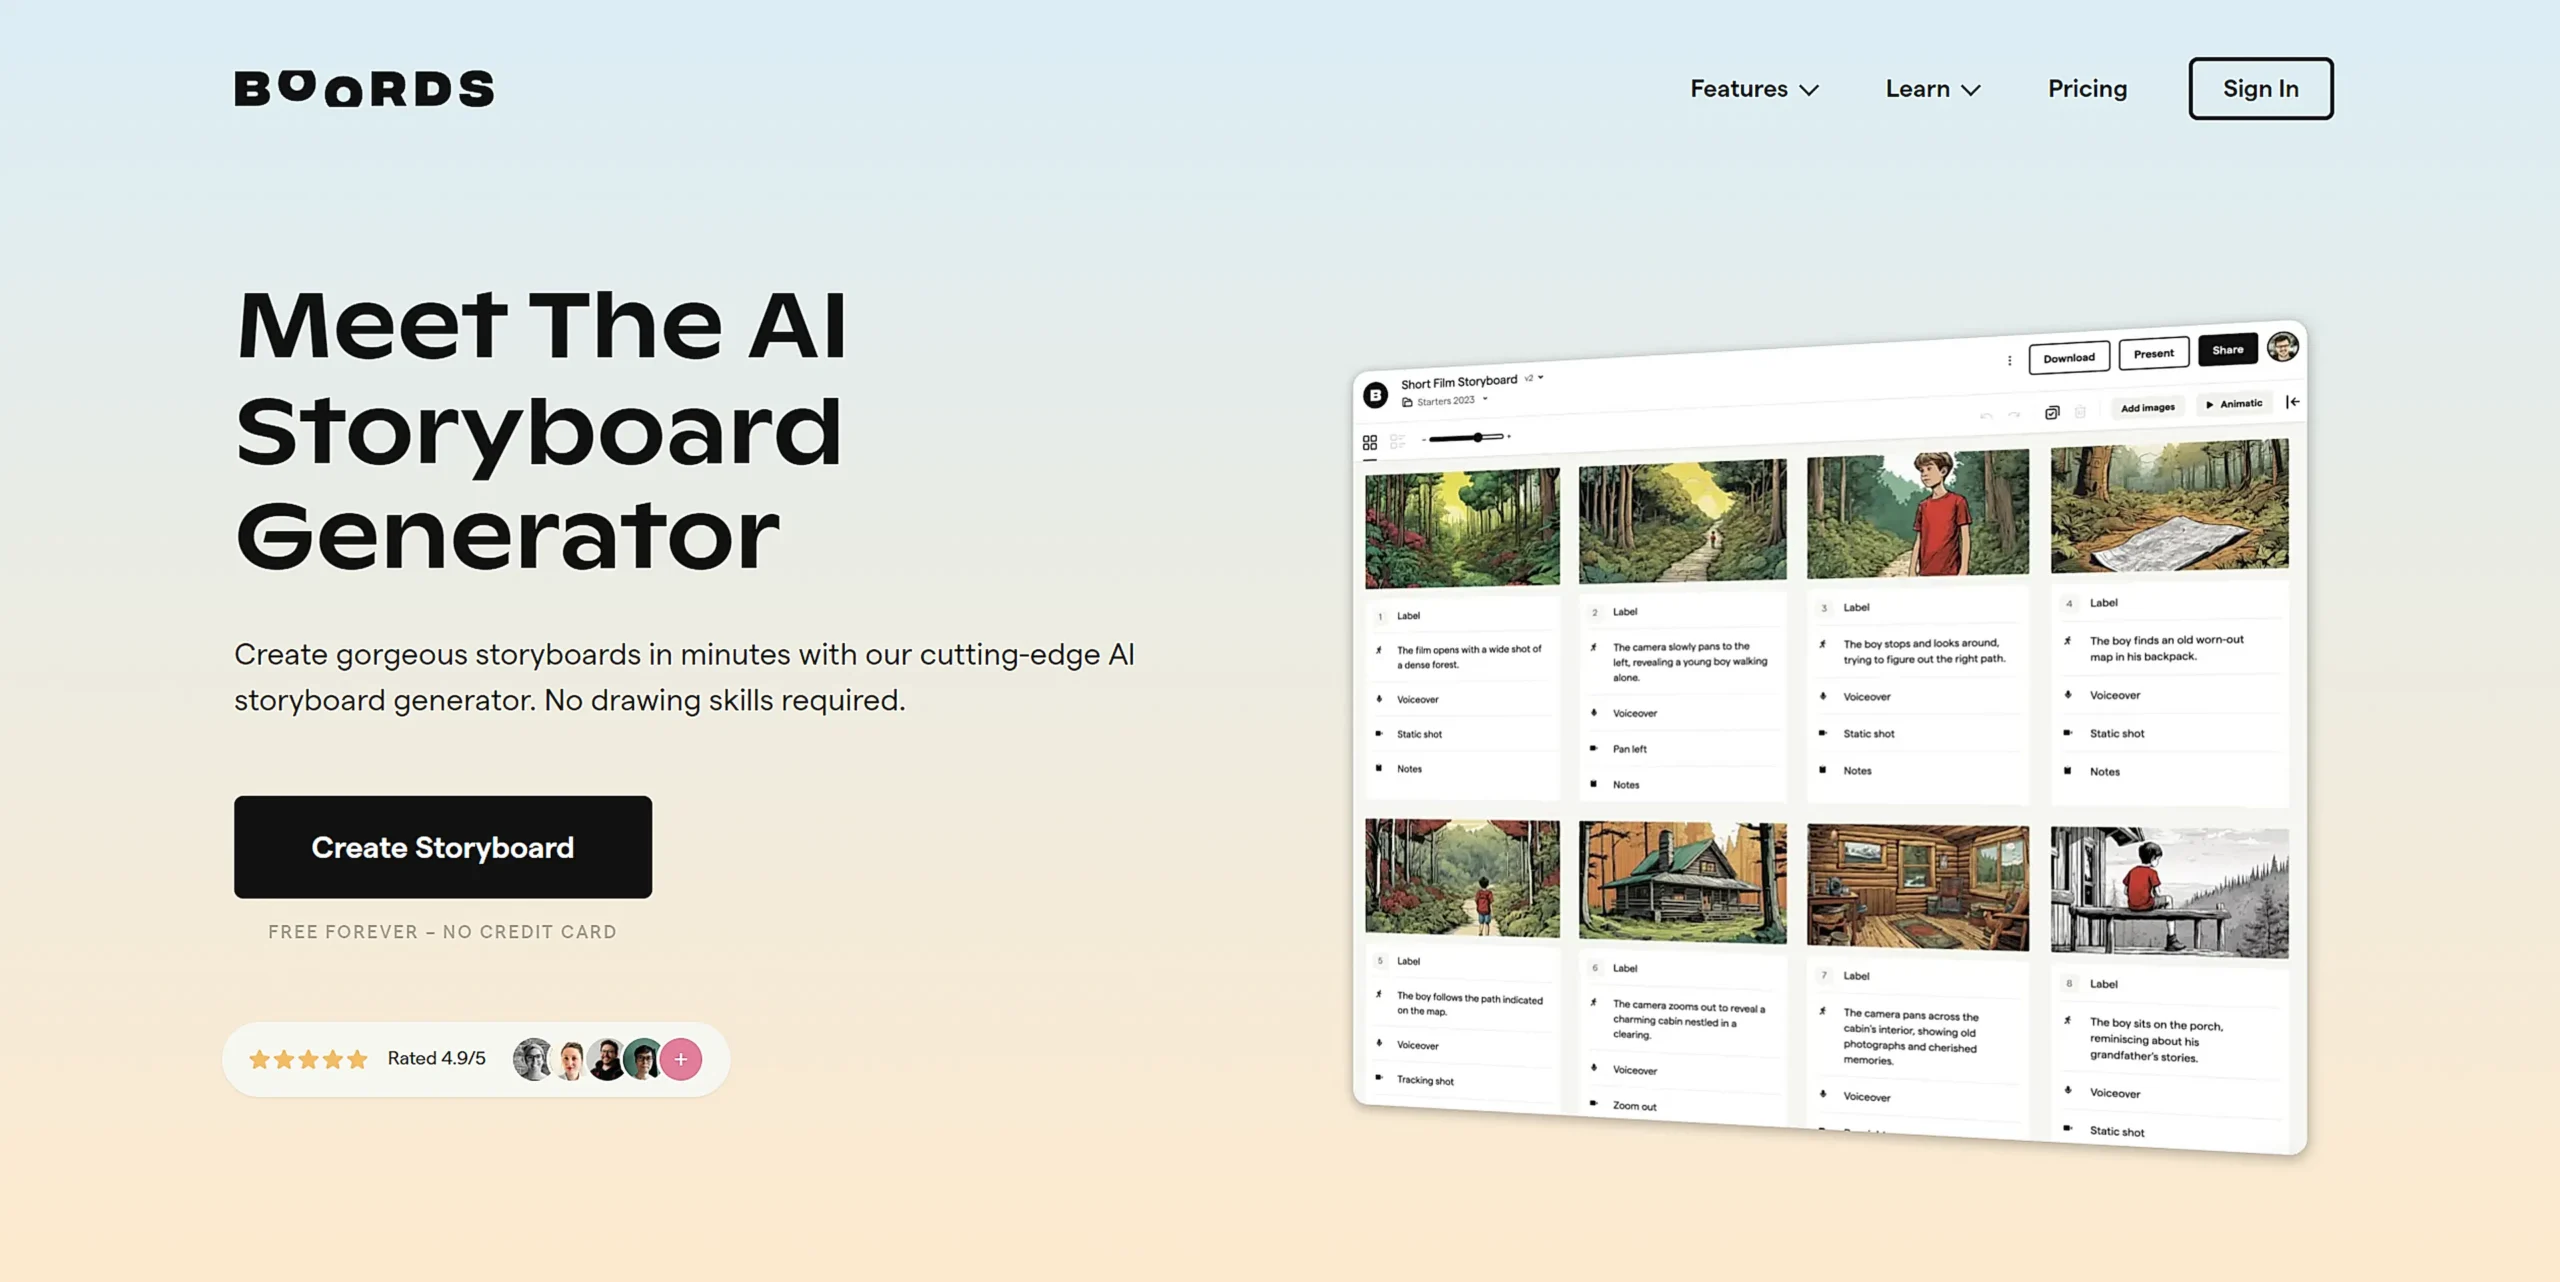Expand the Learn navigation dropdown
This screenshot has width=2560, height=1282.
(x=1934, y=87)
